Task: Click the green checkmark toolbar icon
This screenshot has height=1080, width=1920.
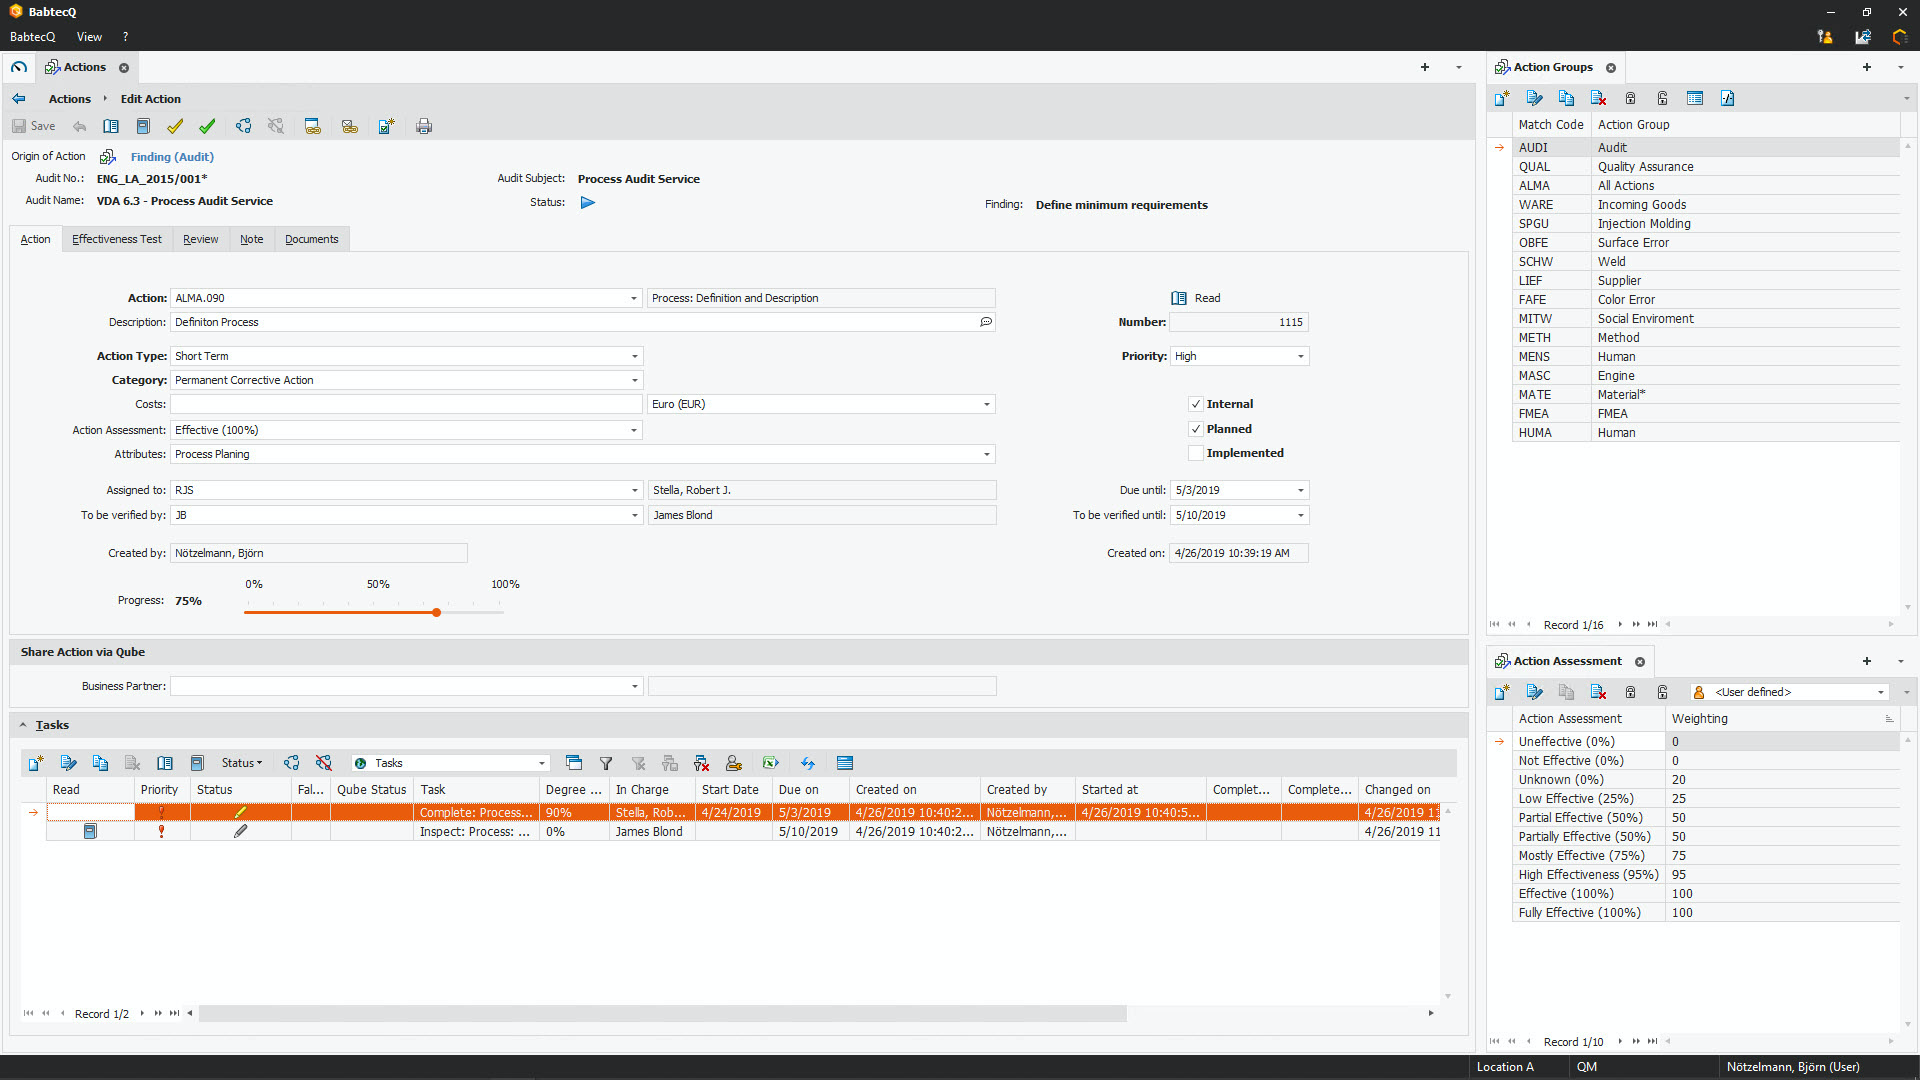Action: (207, 126)
